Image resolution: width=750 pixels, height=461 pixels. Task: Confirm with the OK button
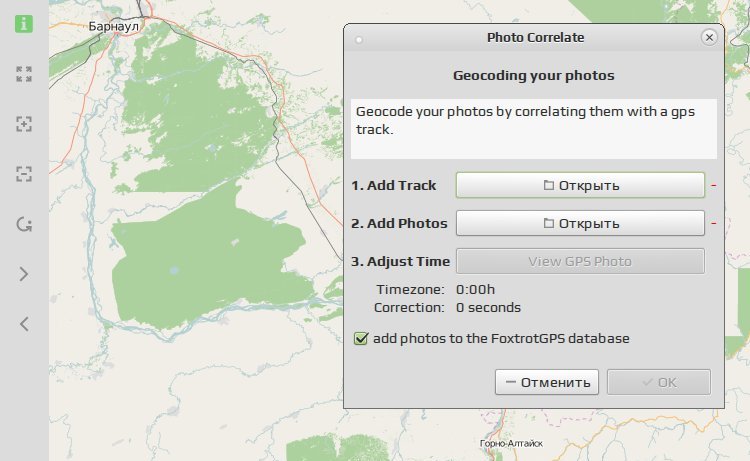pos(659,382)
